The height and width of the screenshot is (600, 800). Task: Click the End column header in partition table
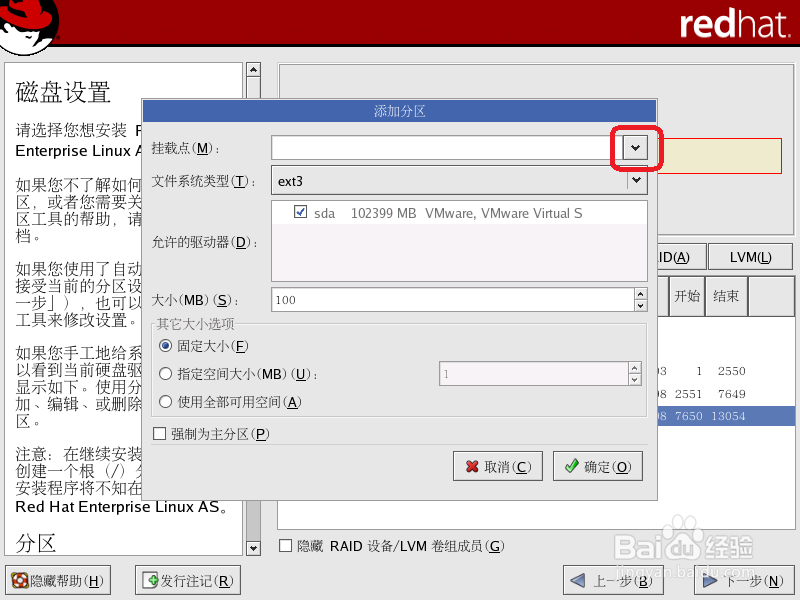726,296
